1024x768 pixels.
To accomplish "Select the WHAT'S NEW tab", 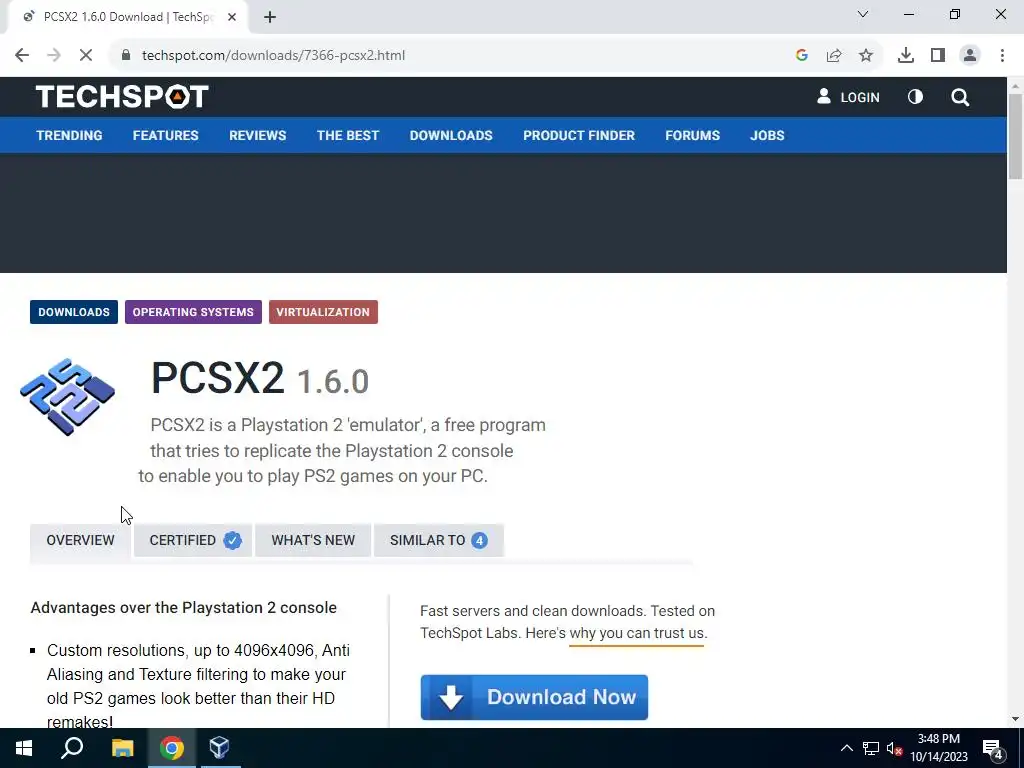I will pos(313,540).
